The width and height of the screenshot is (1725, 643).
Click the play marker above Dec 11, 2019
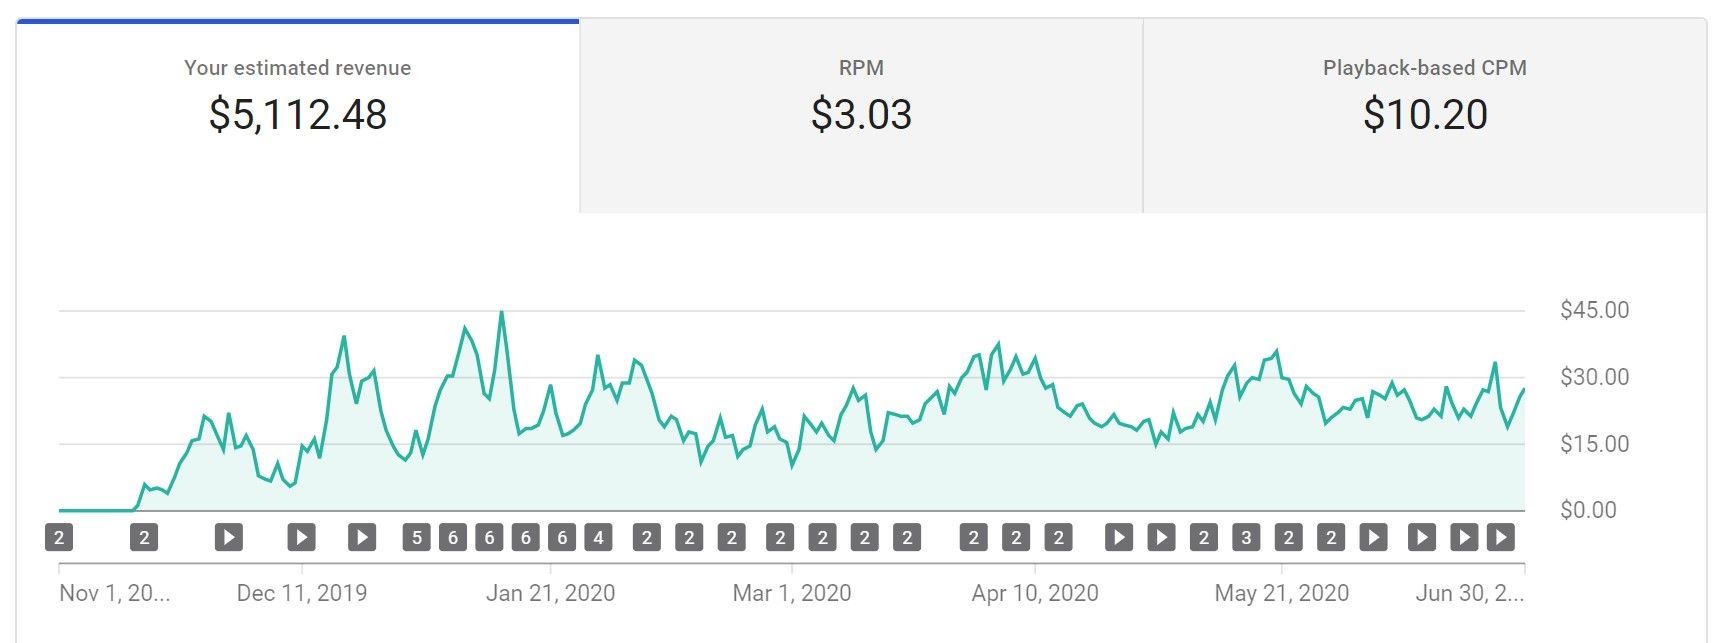(301, 538)
